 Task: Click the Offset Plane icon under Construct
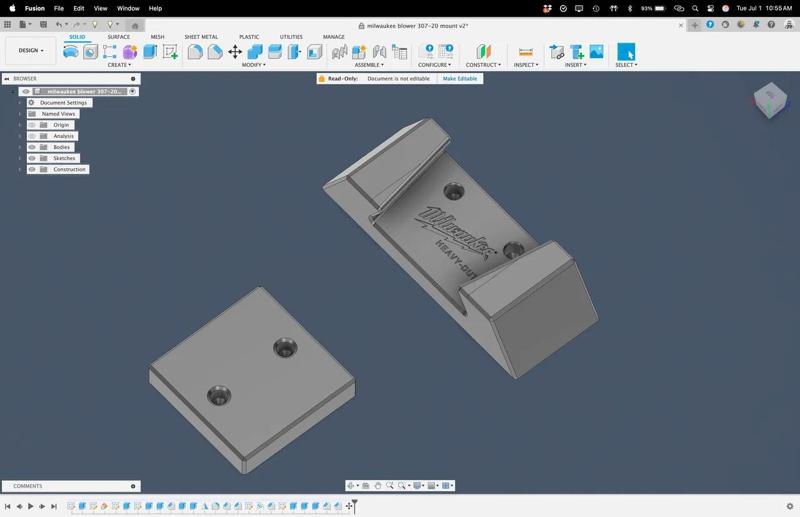point(483,52)
